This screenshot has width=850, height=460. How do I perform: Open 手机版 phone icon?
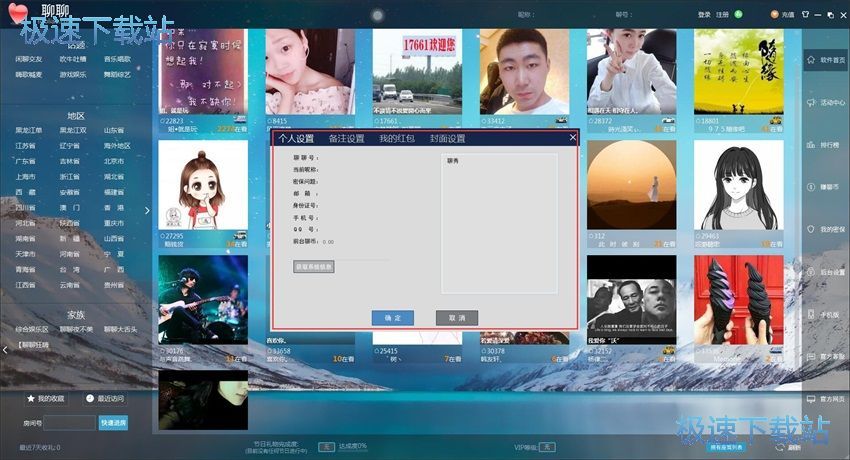(x=811, y=314)
